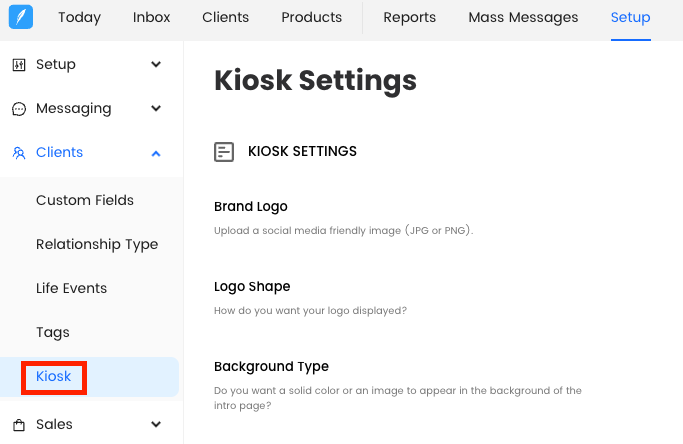Screen dimensions: 683x444
Task: Open the Mass Messages tab
Action: click(523, 18)
